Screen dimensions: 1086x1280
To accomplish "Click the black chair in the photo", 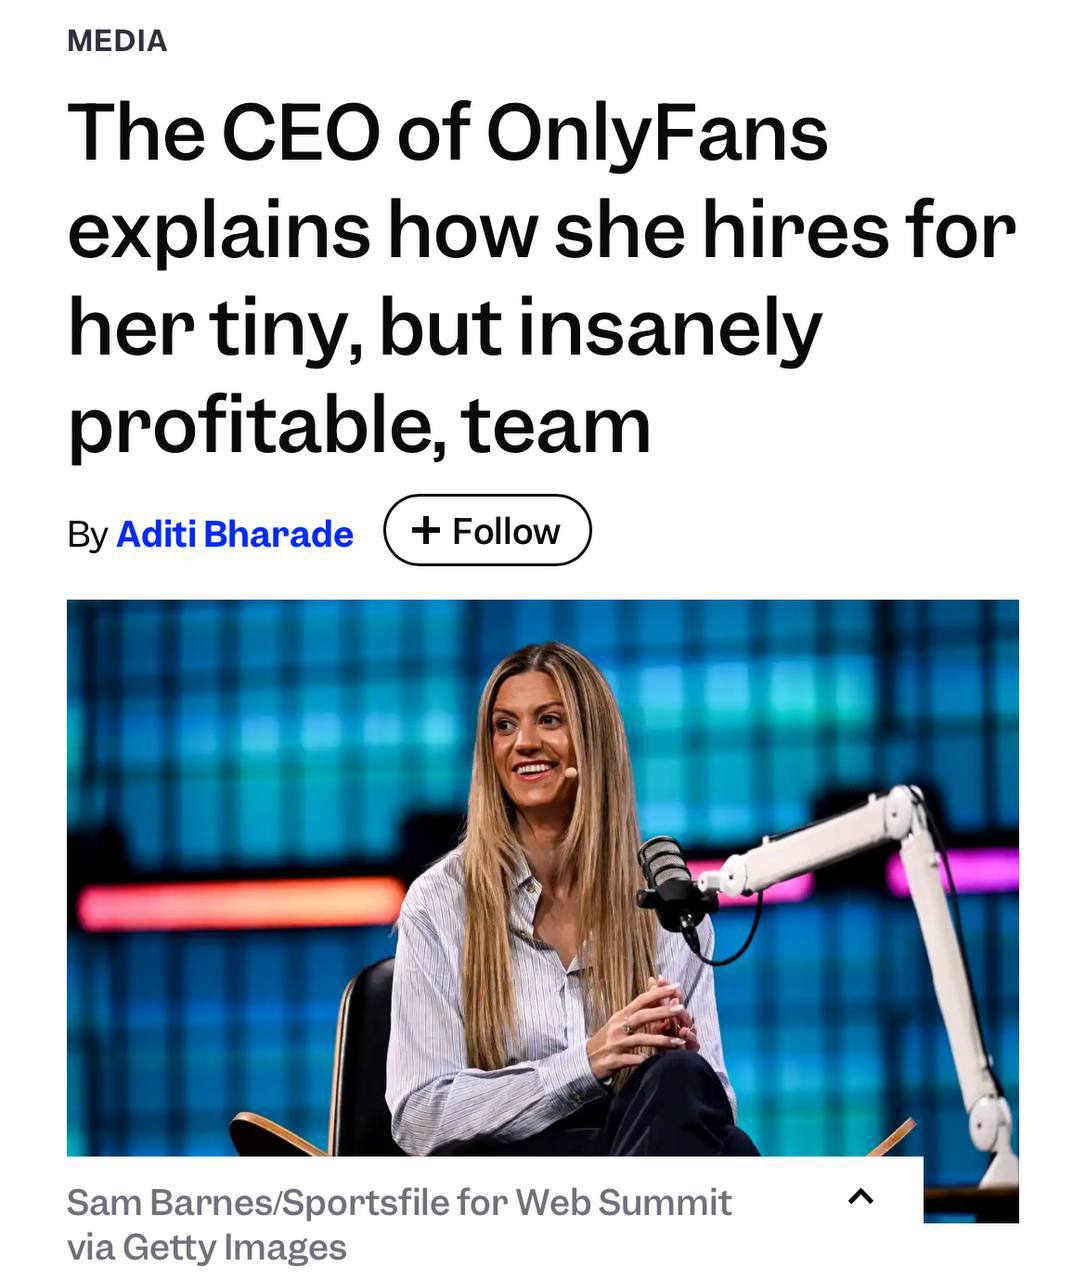I will (x=365, y=1050).
